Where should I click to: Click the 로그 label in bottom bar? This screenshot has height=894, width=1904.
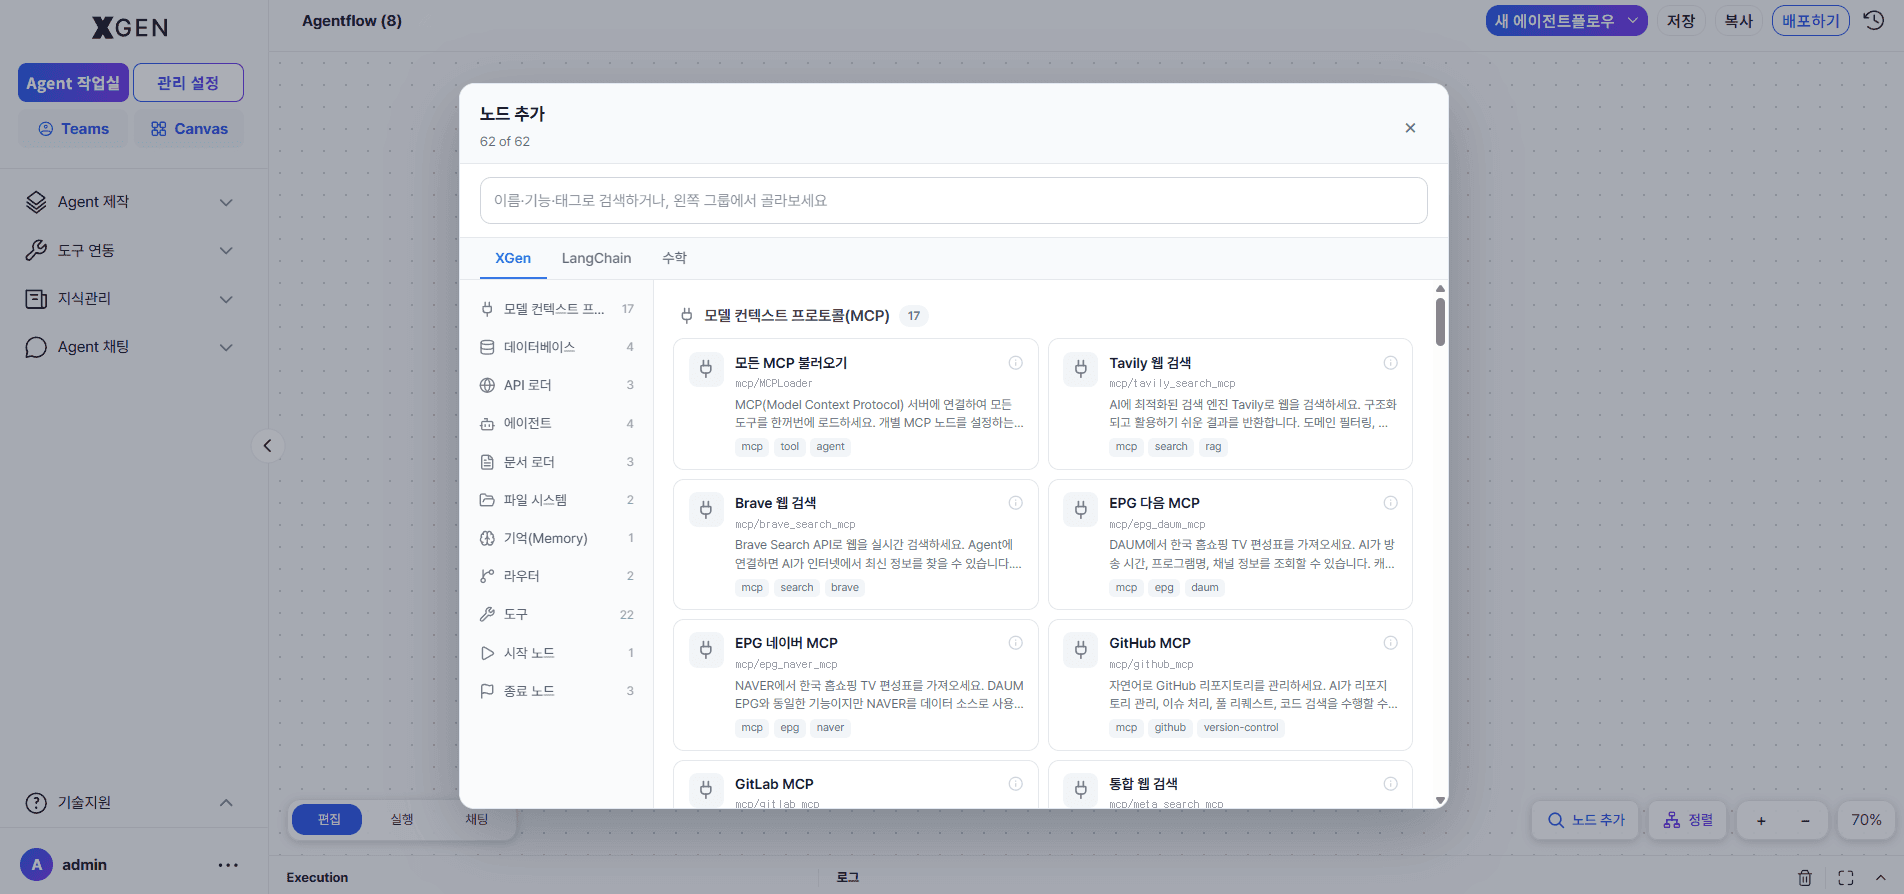pos(848,877)
